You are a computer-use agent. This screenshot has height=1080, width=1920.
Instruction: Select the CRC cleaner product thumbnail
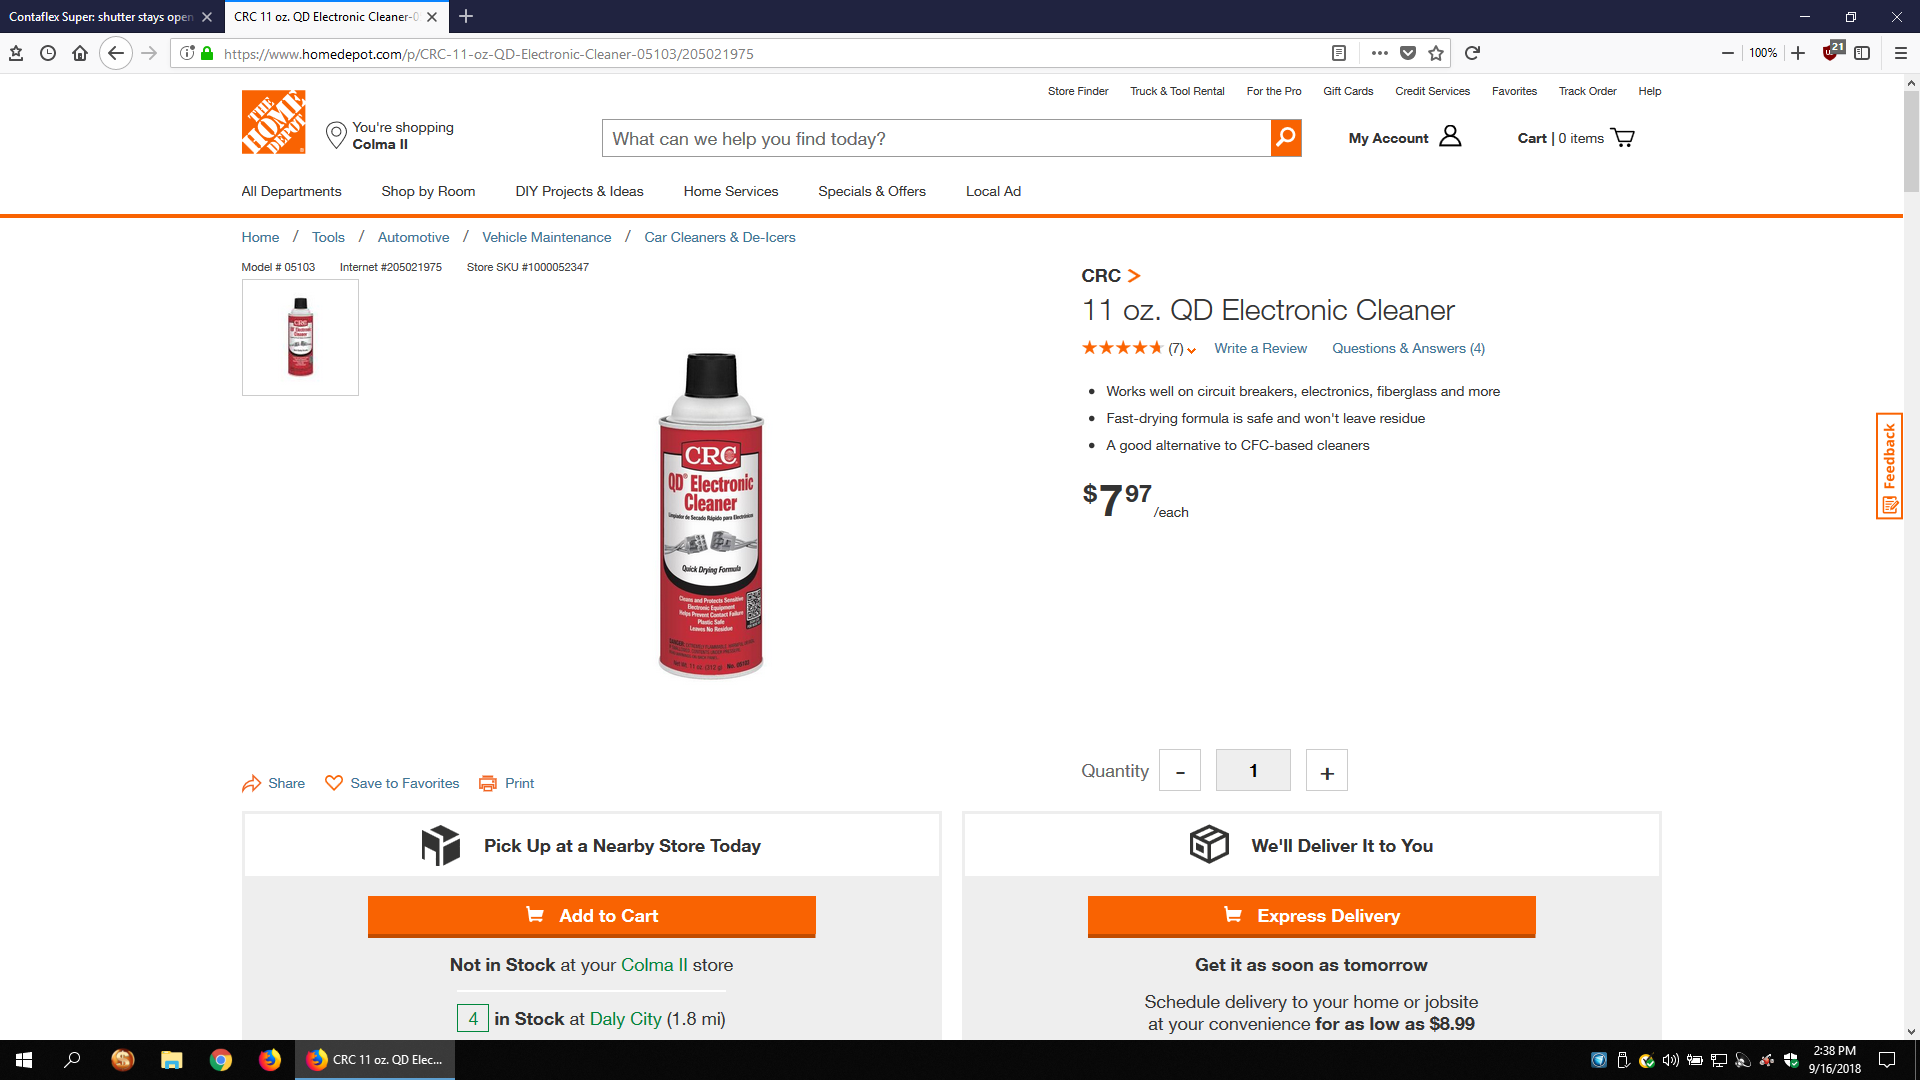(x=300, y=337)
